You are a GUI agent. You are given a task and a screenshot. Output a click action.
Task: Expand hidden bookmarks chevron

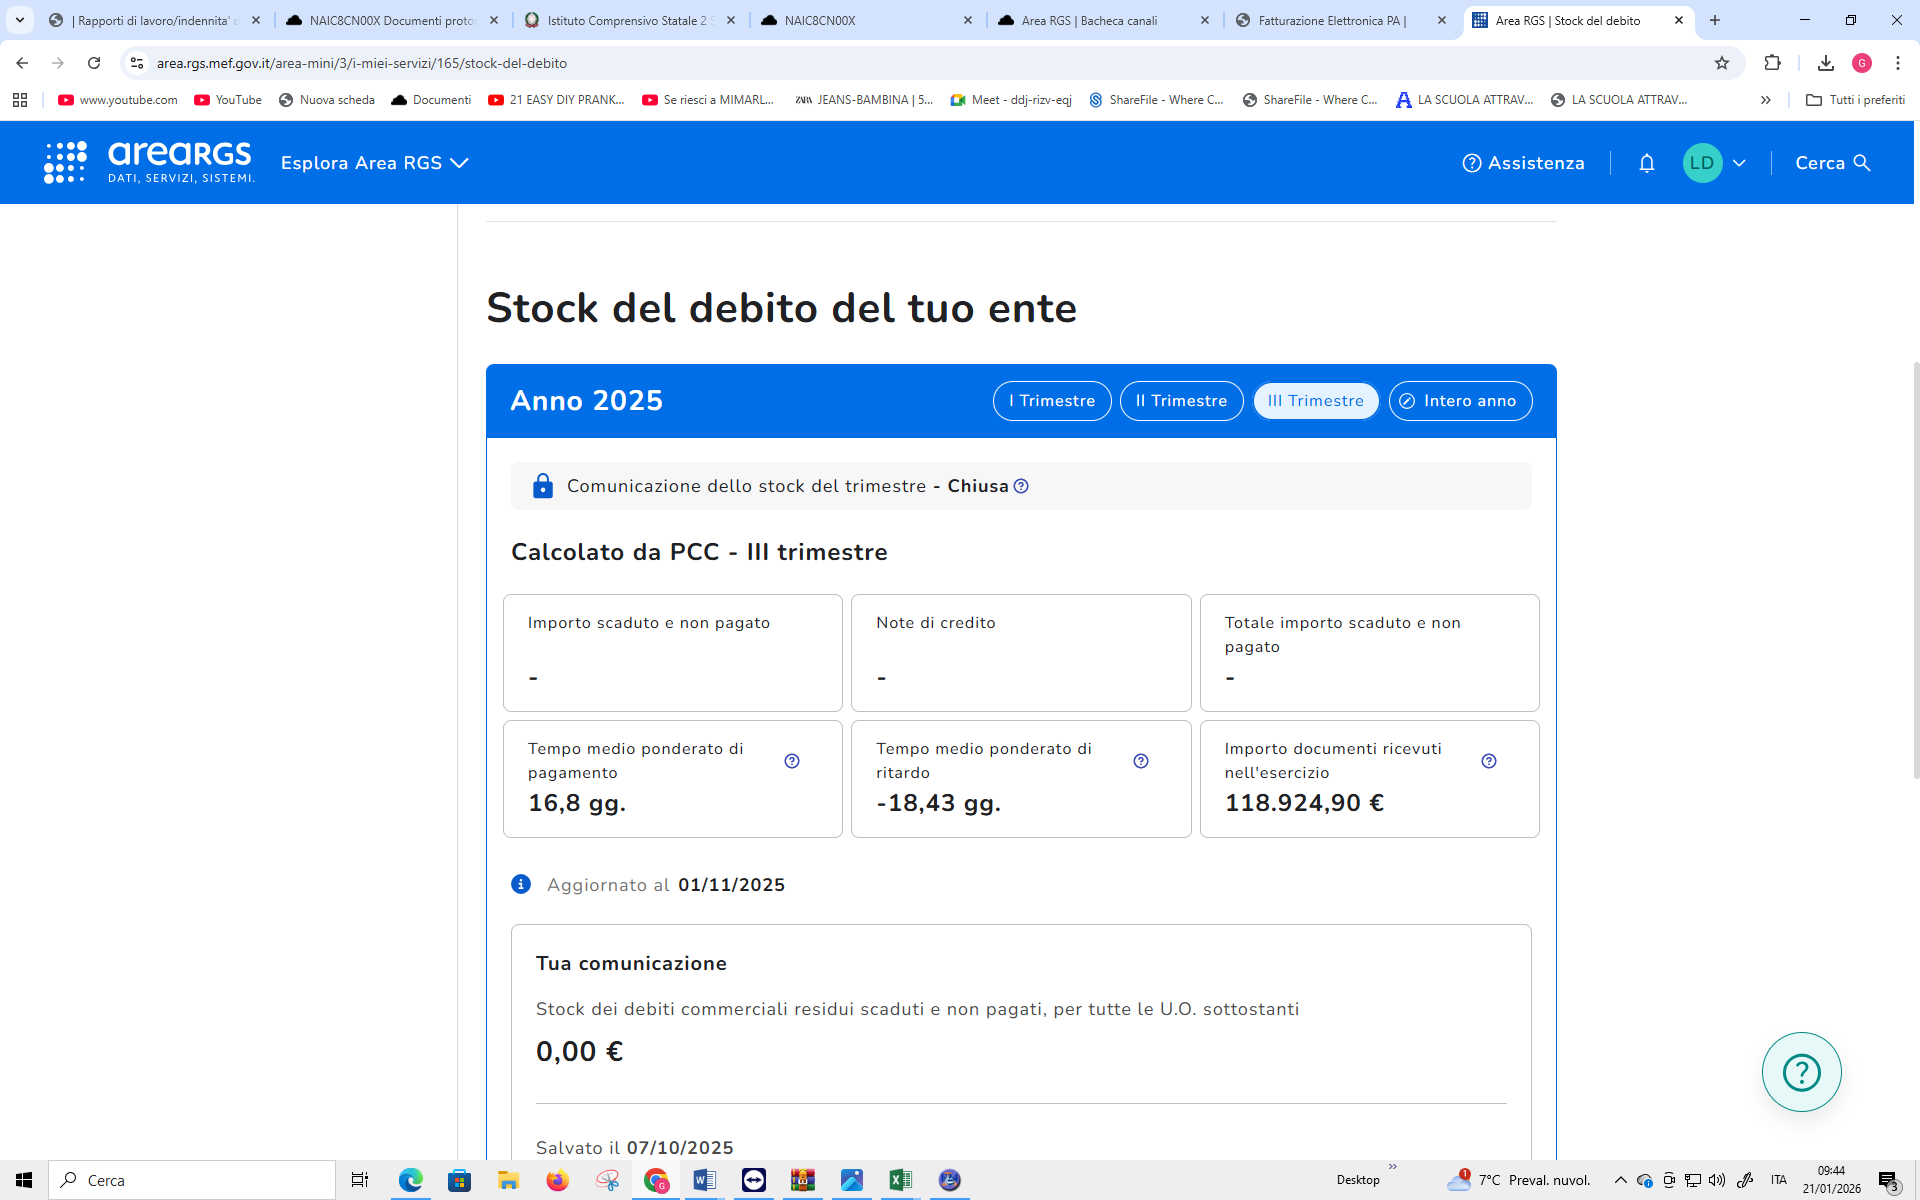[x=1766, y=100]
